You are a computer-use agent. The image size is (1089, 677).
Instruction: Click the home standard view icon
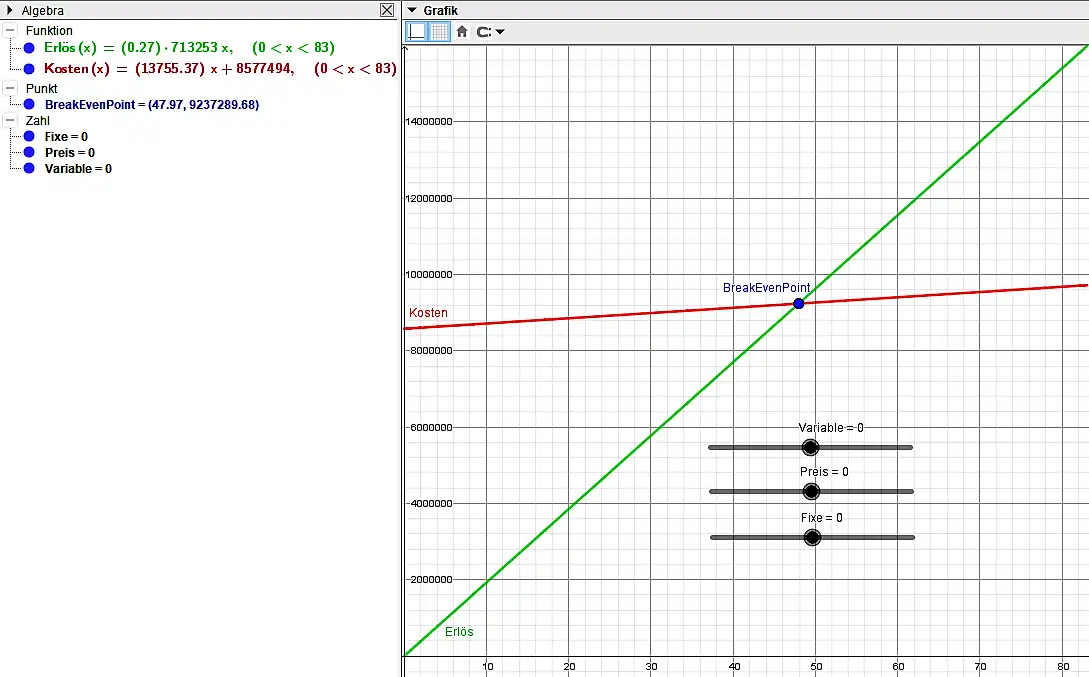pyautogui.click(x=462, y=32)
